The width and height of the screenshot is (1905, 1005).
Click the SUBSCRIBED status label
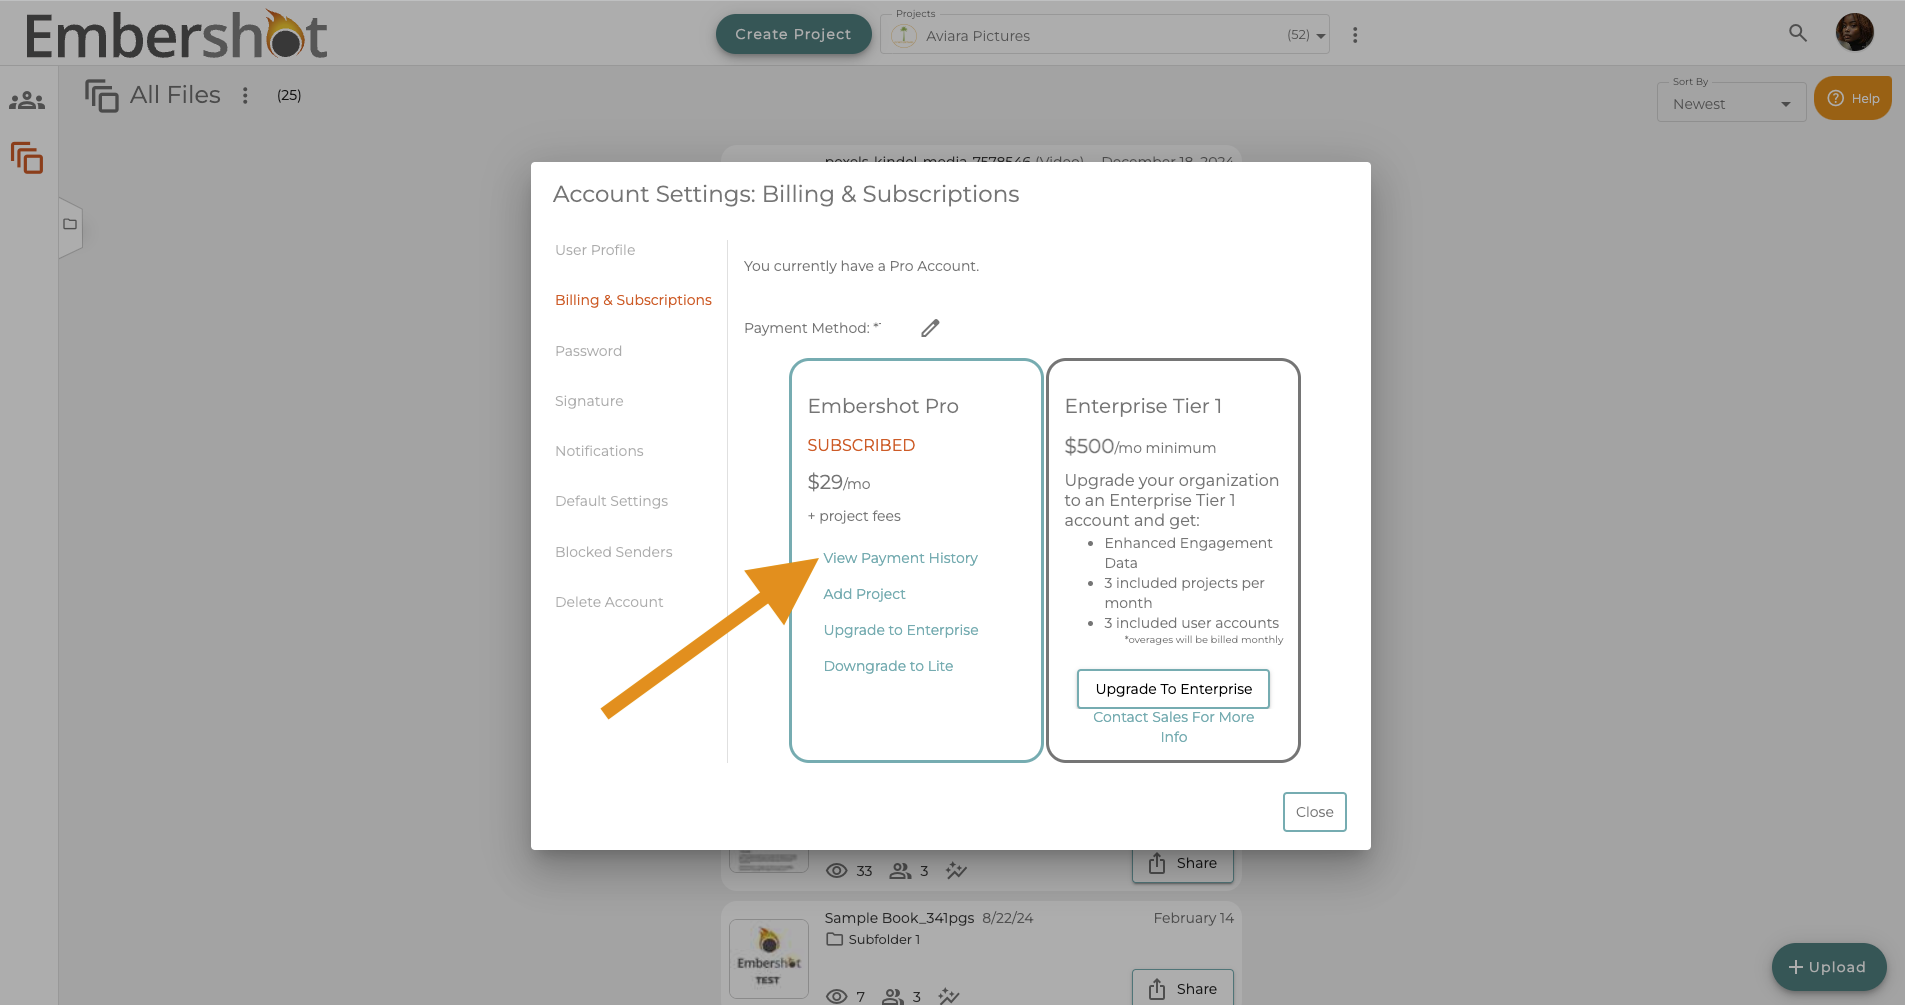pyautogui.click(x=861, y=445)
